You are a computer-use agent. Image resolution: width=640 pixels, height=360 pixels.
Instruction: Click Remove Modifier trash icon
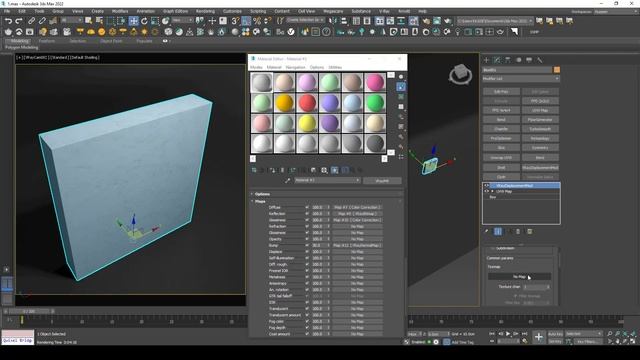(518, 231)
